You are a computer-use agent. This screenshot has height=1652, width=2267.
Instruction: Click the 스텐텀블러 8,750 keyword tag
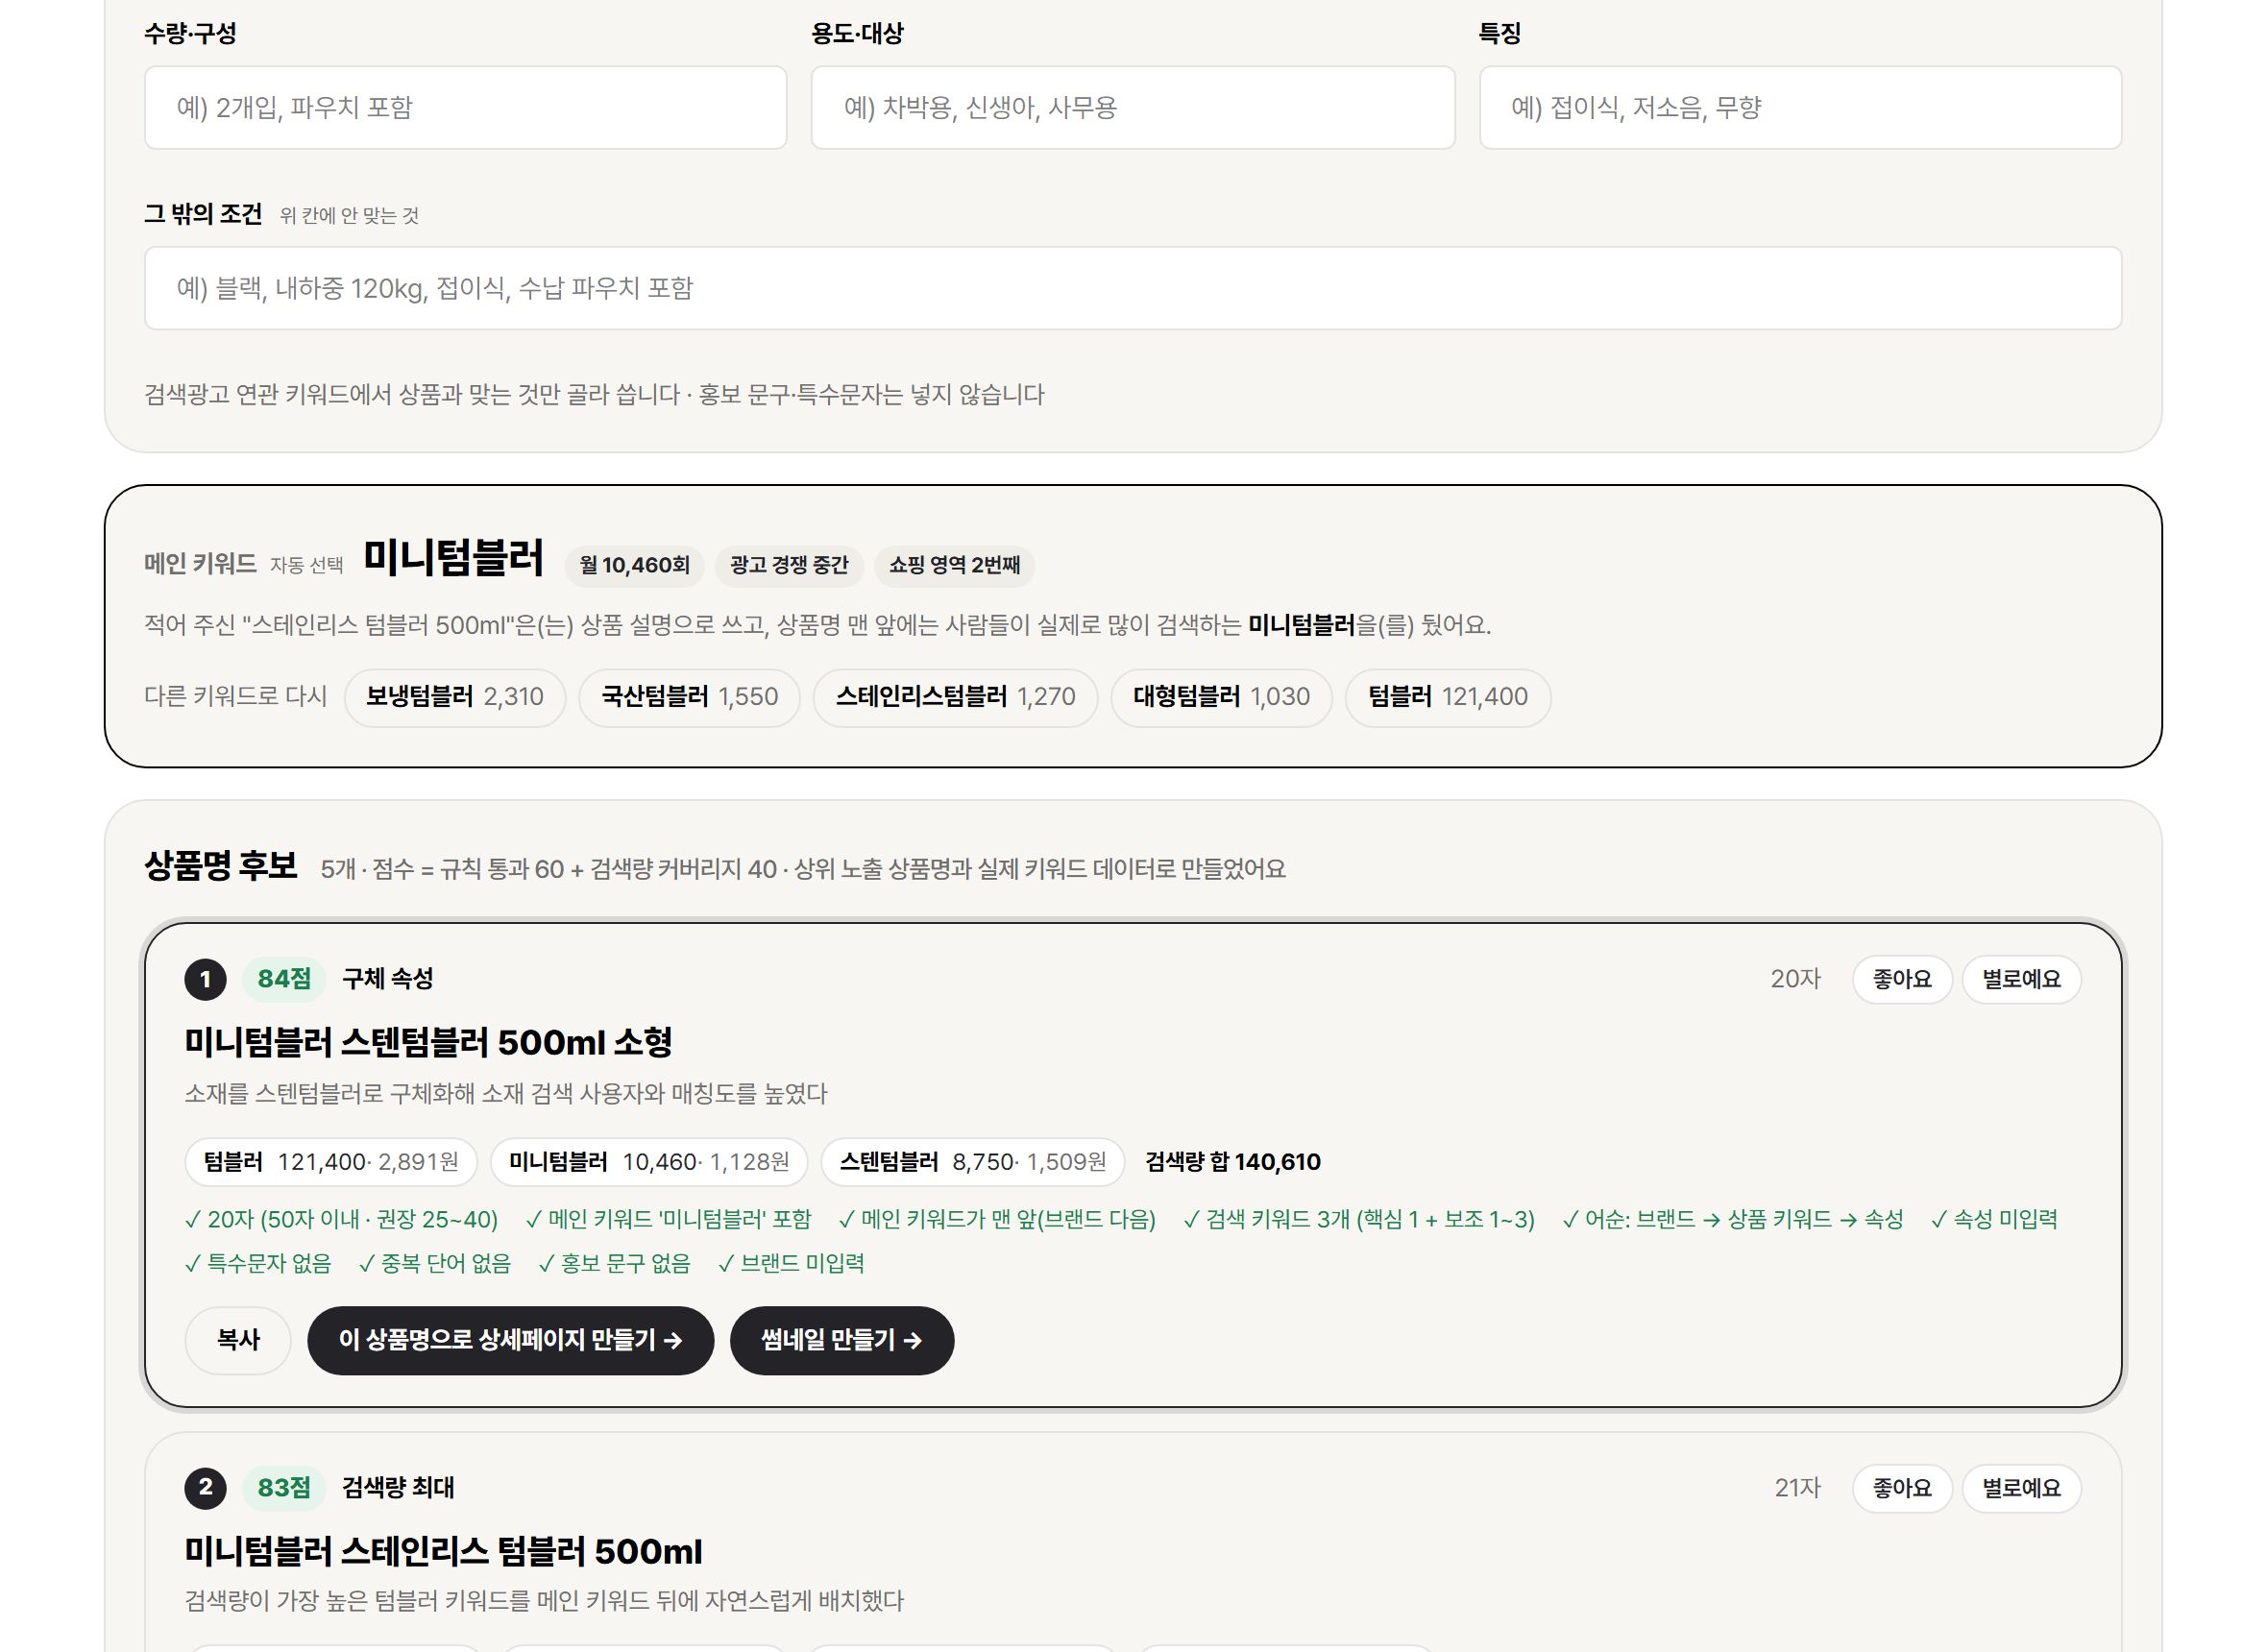(973, 1162)
